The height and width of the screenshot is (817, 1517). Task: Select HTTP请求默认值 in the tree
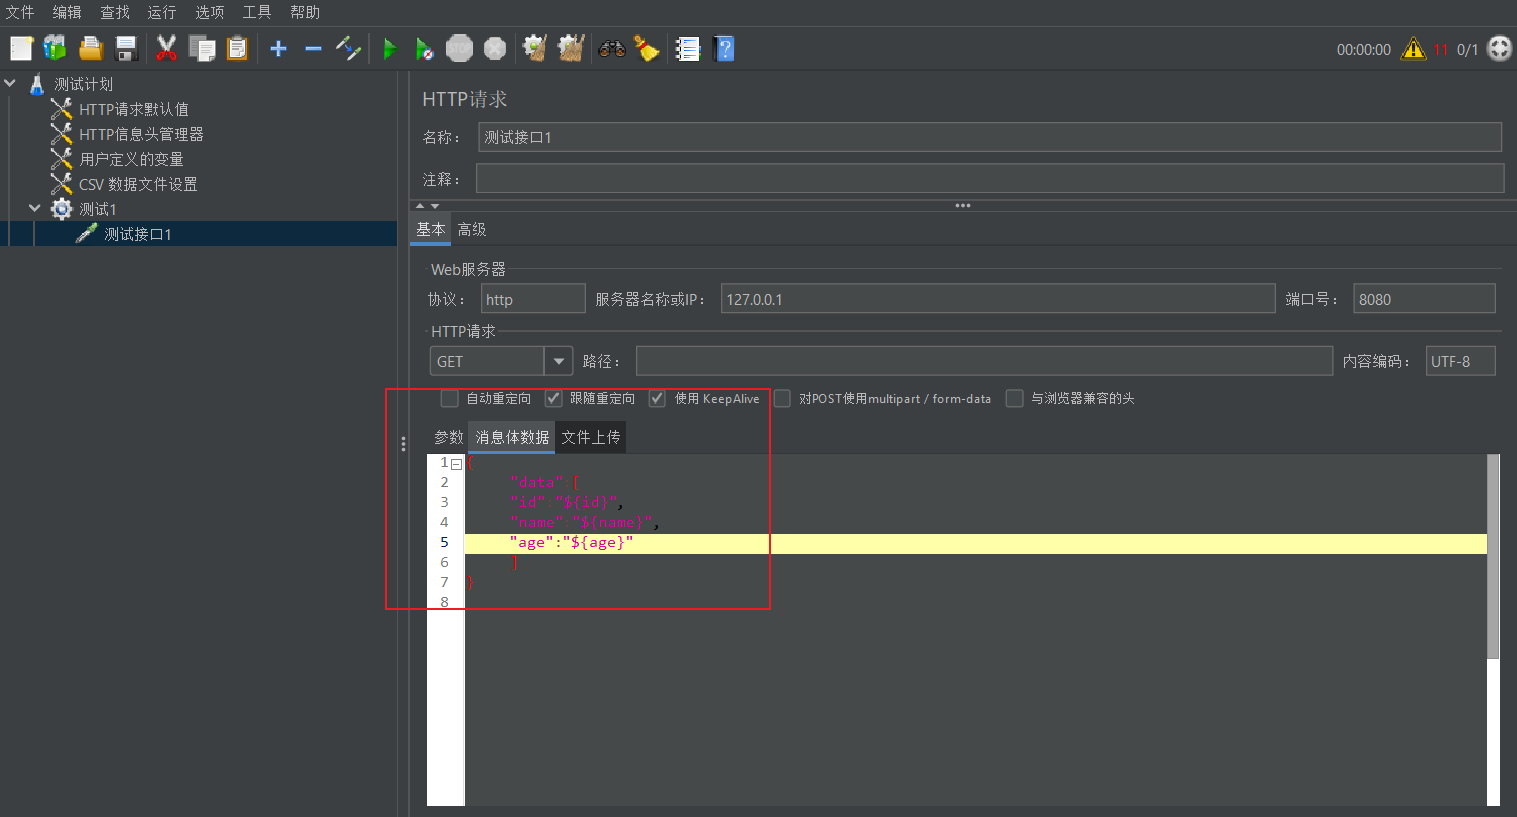(134, 109)
